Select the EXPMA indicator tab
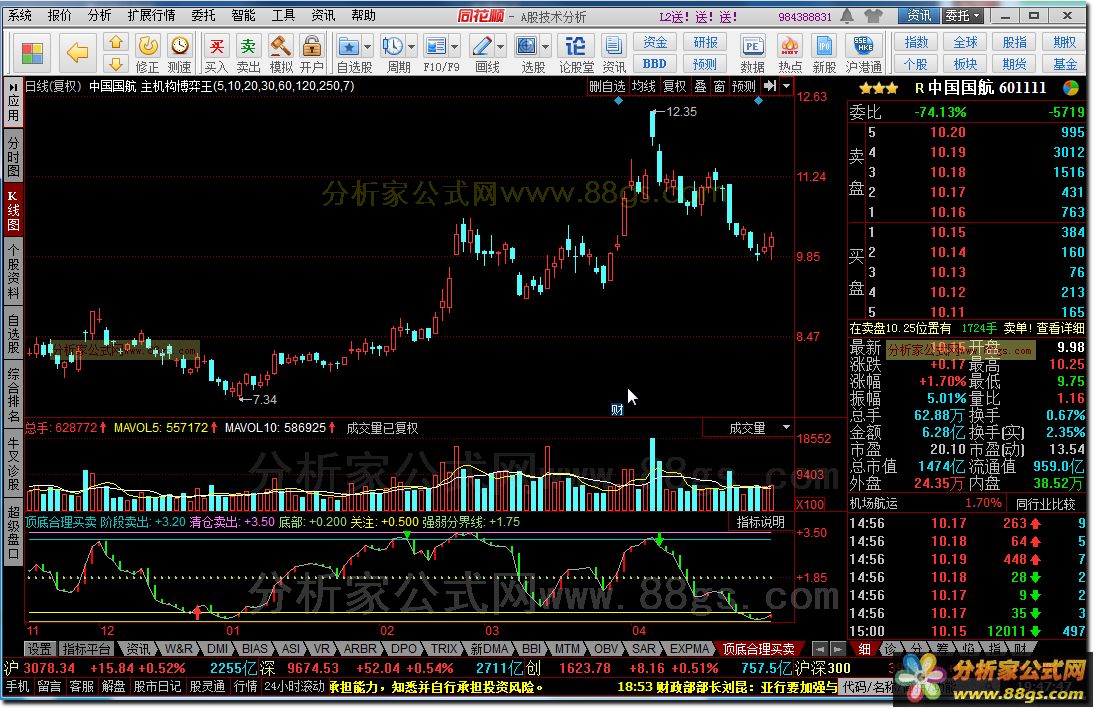 click(x=689, y=648)
